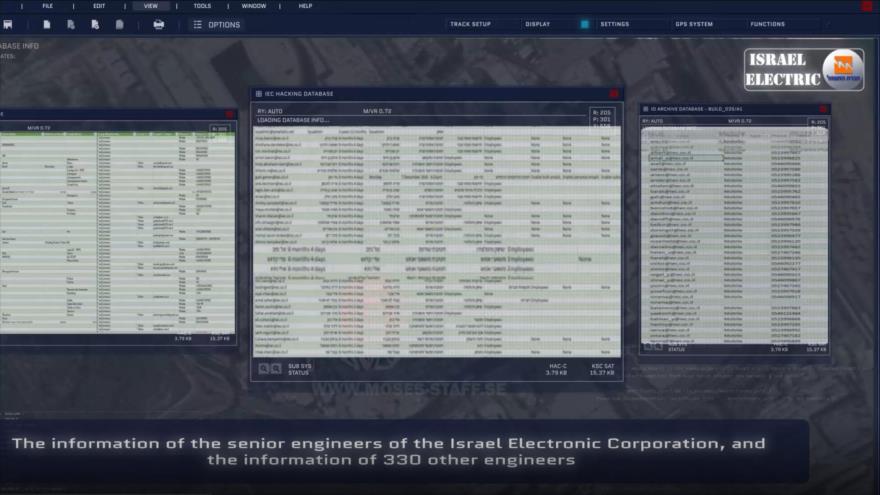This screenshot has height=495, width=880.
Task: Click the IEC HACKING DATABASE window title
Action: coord(299,94)
